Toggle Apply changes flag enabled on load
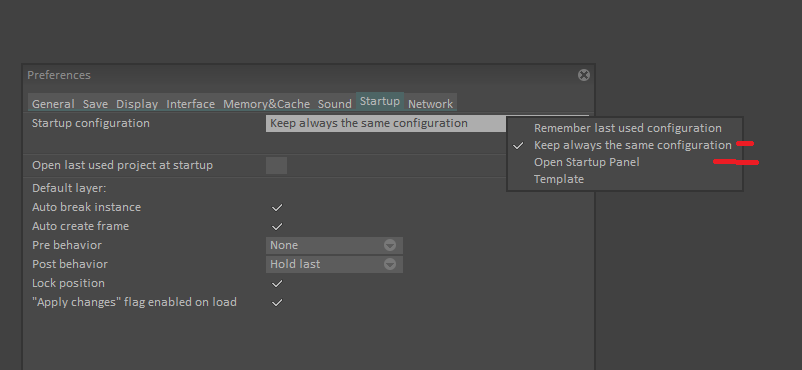Screen dimensions: 802x370 click(277, 302)
